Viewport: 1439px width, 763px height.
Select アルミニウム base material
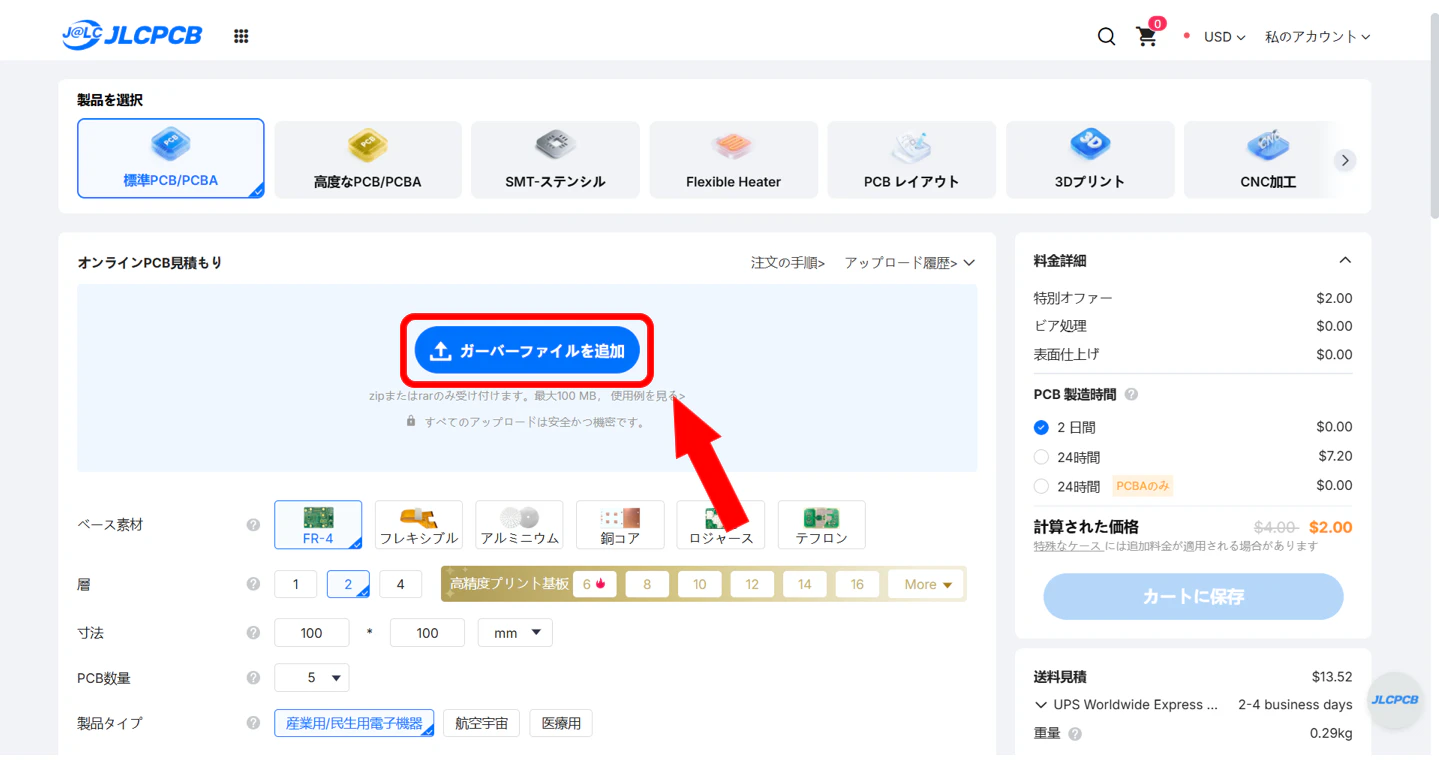pyautogui.click(x=519, y=525)
